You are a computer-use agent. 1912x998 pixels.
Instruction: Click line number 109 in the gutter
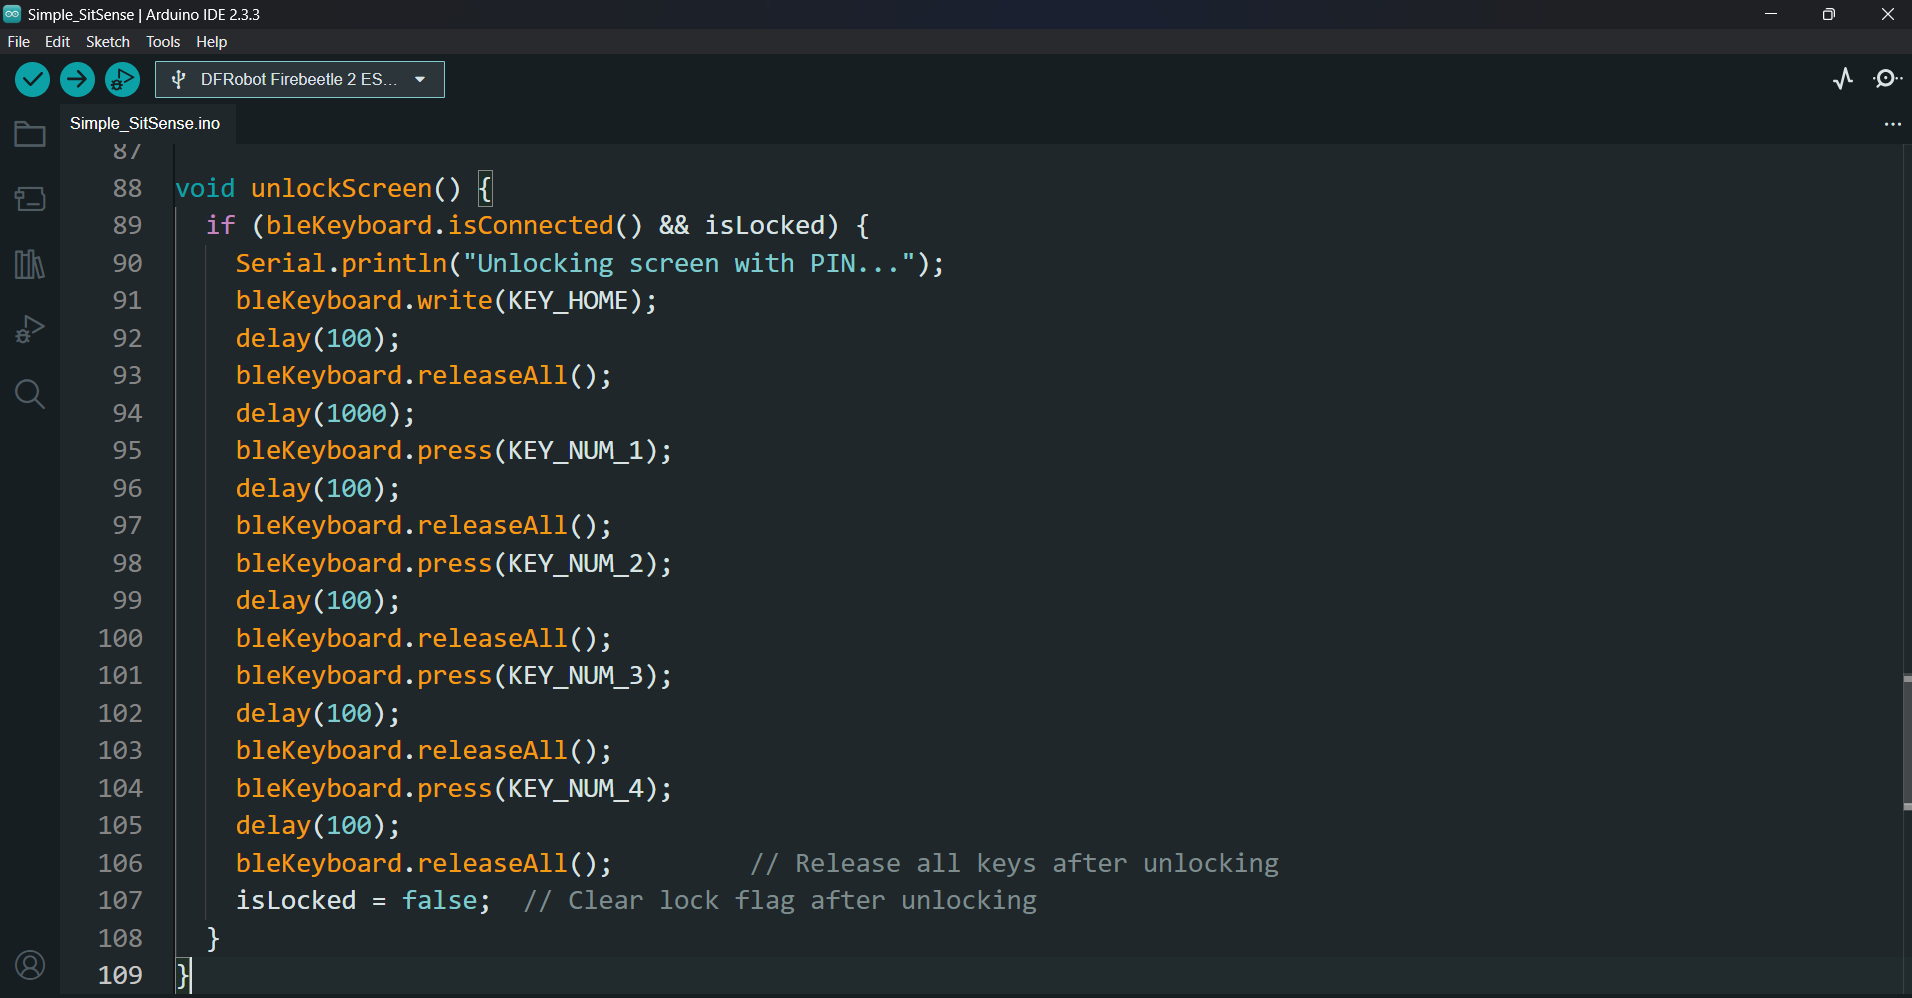(x=120, y=975)
